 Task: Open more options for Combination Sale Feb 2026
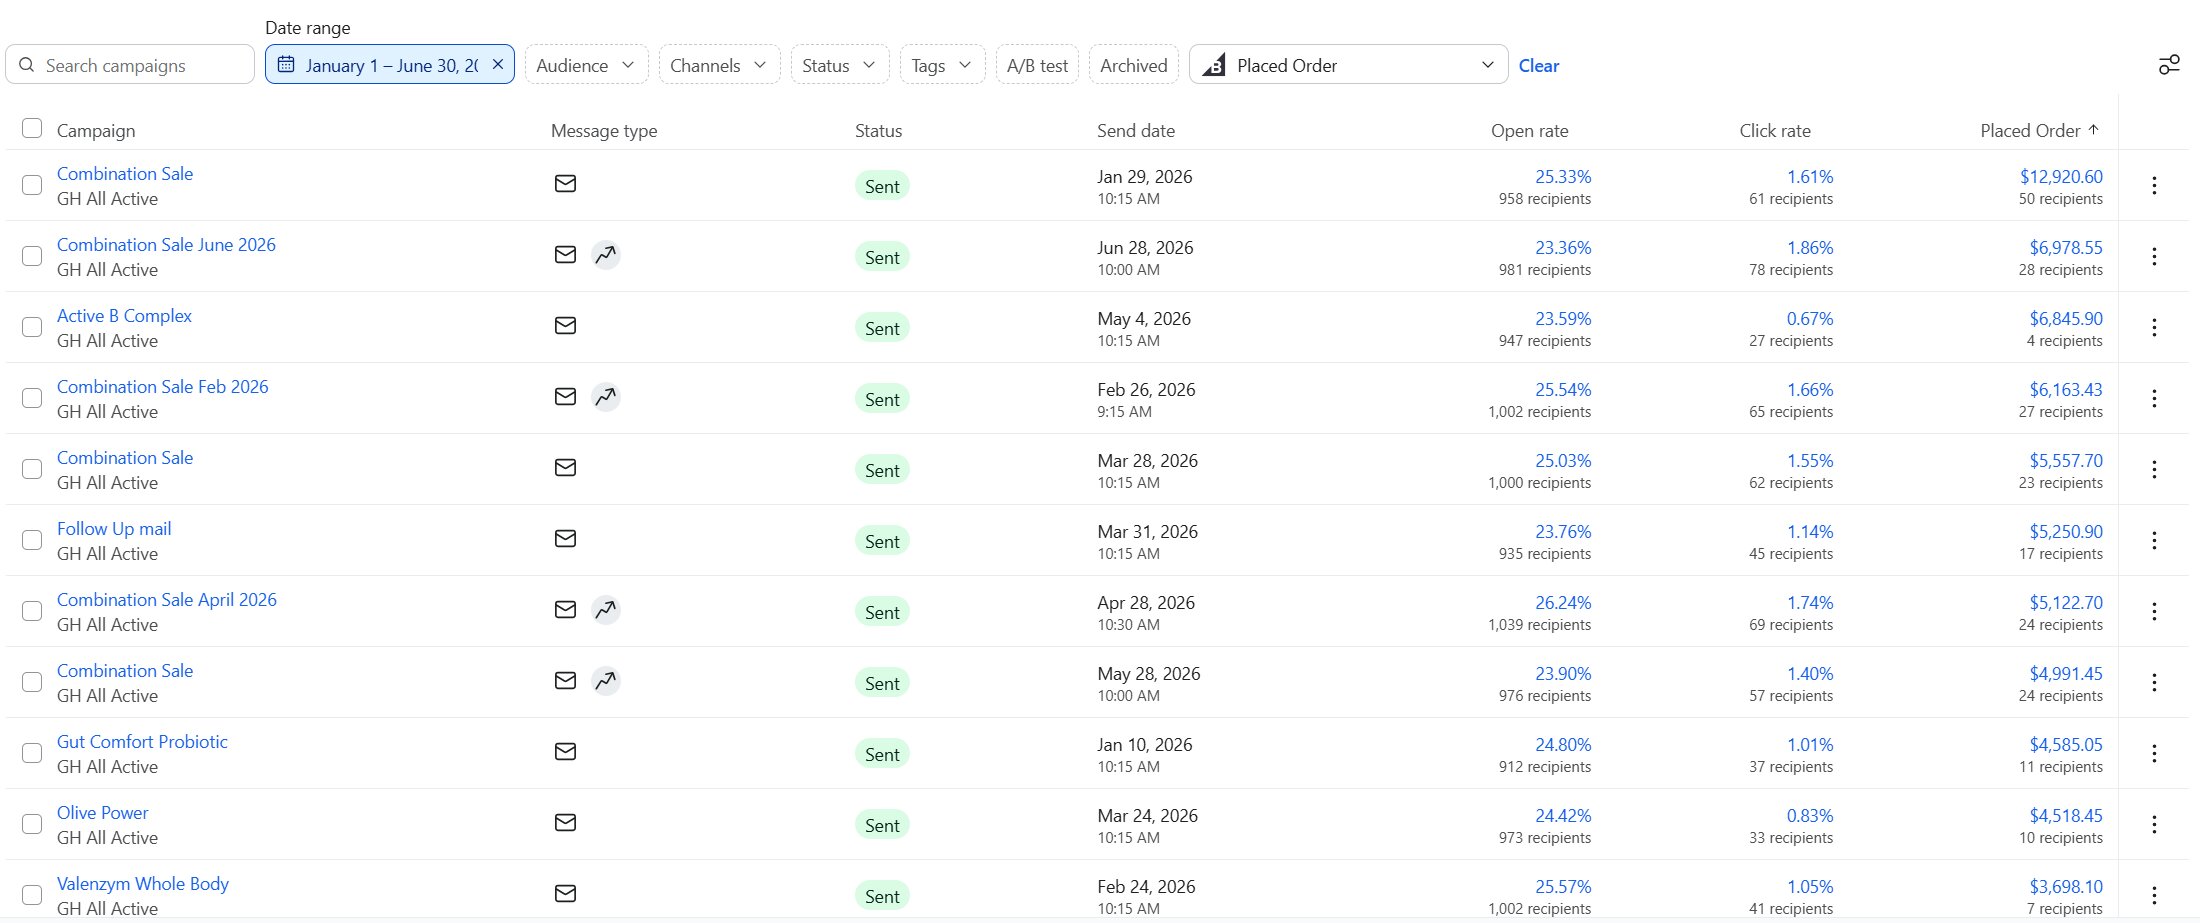(x=2154, y=398)
